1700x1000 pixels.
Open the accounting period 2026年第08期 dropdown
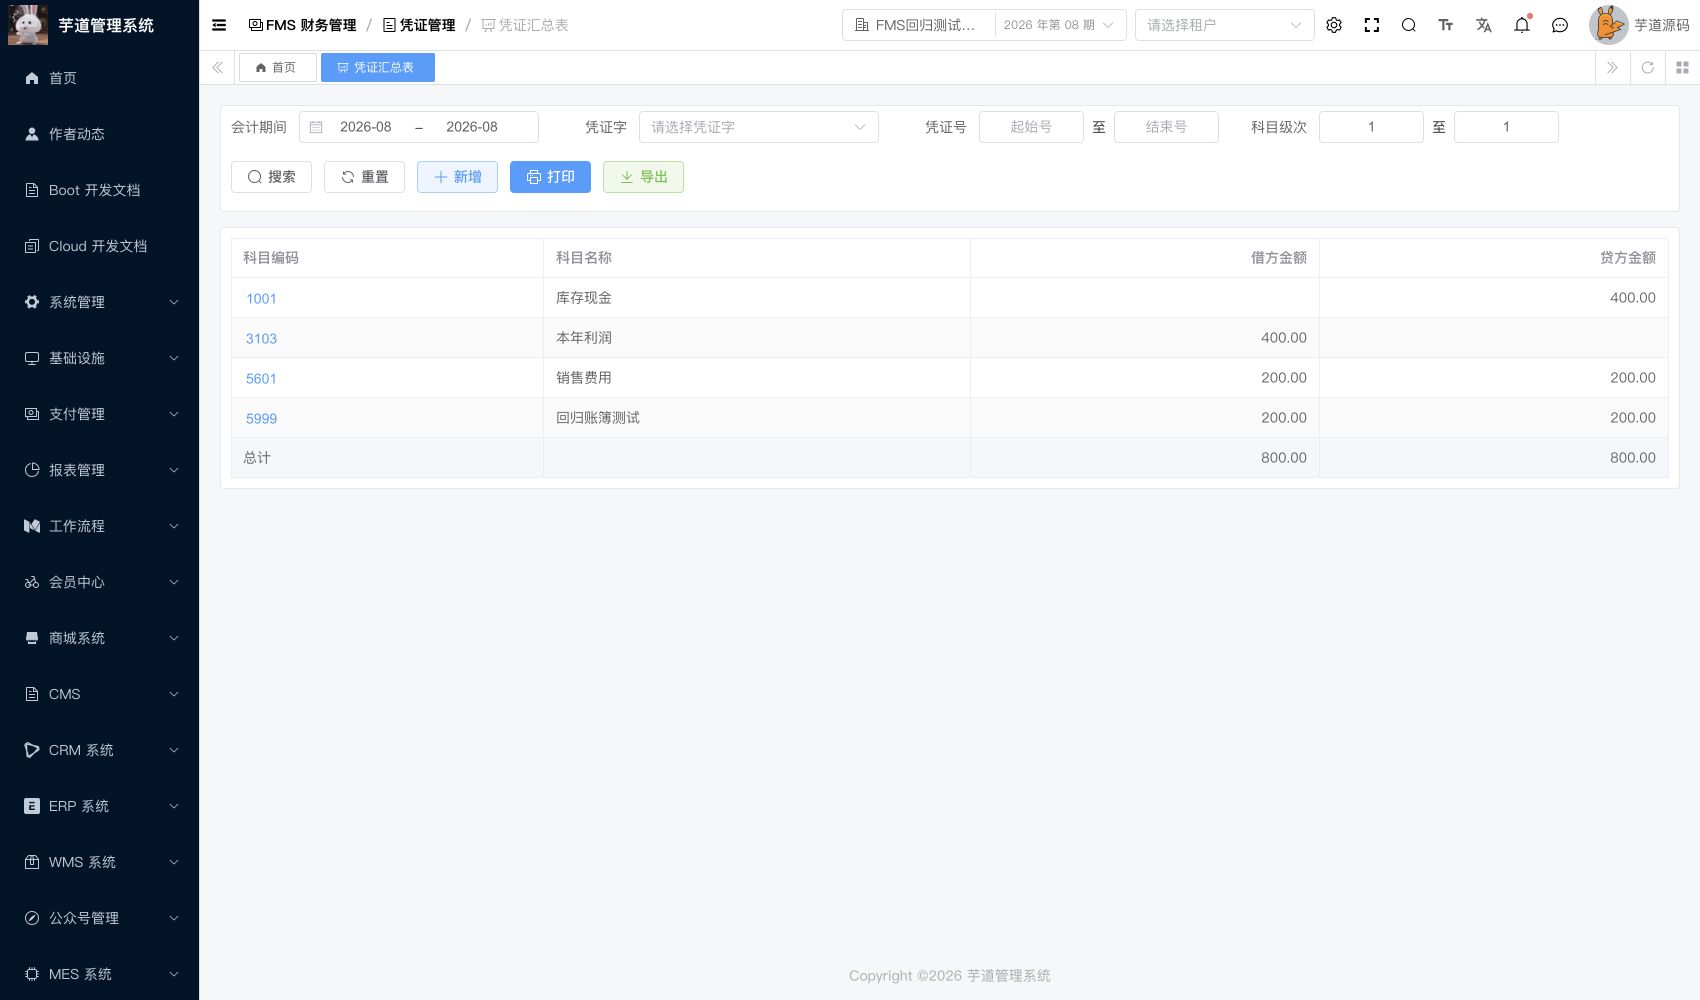coord(1059,25)
